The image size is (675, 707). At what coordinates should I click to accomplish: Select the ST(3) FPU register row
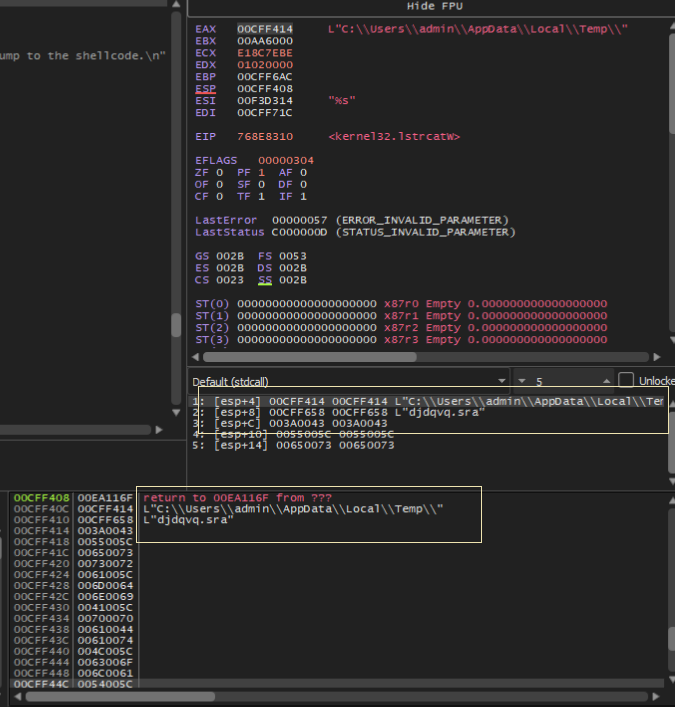pyautogui.click(x=401, y=340)
